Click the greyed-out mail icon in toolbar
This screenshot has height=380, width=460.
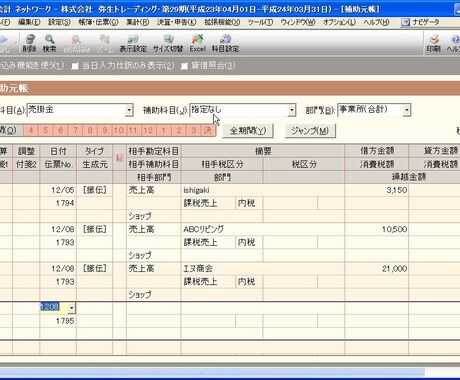point(104,39)
